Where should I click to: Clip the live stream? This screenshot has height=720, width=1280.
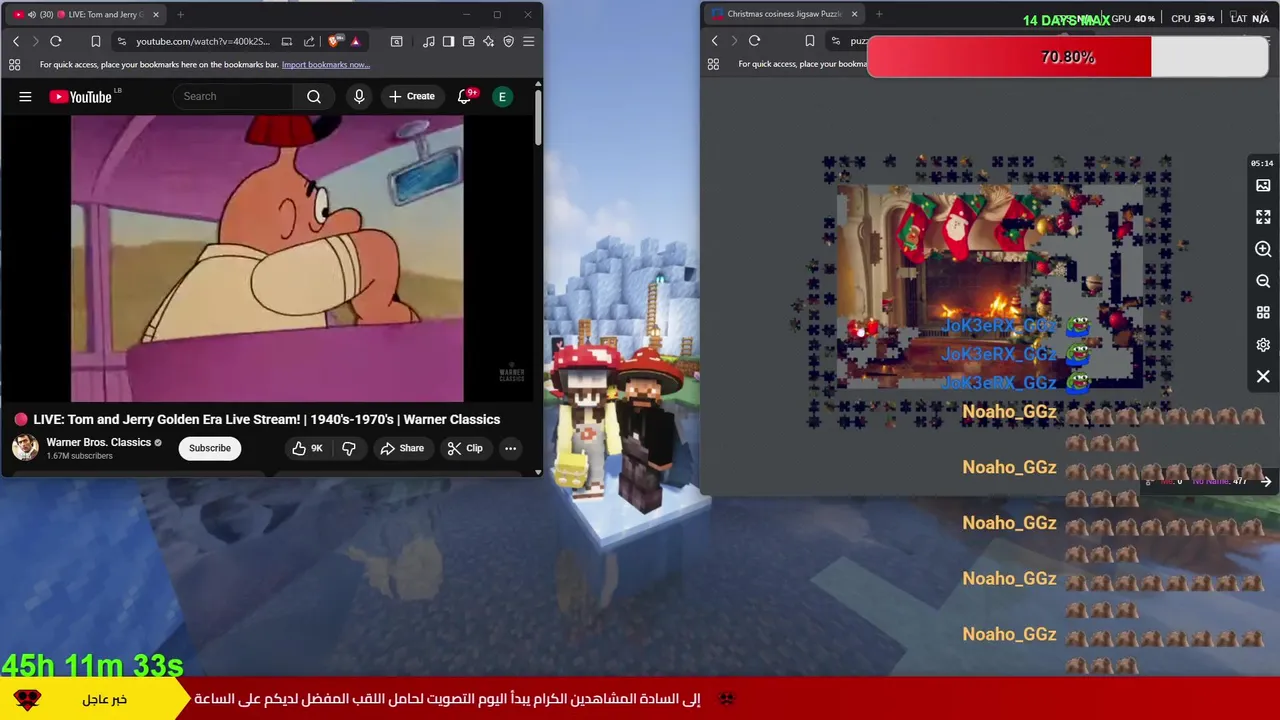[x=465, y=448]
